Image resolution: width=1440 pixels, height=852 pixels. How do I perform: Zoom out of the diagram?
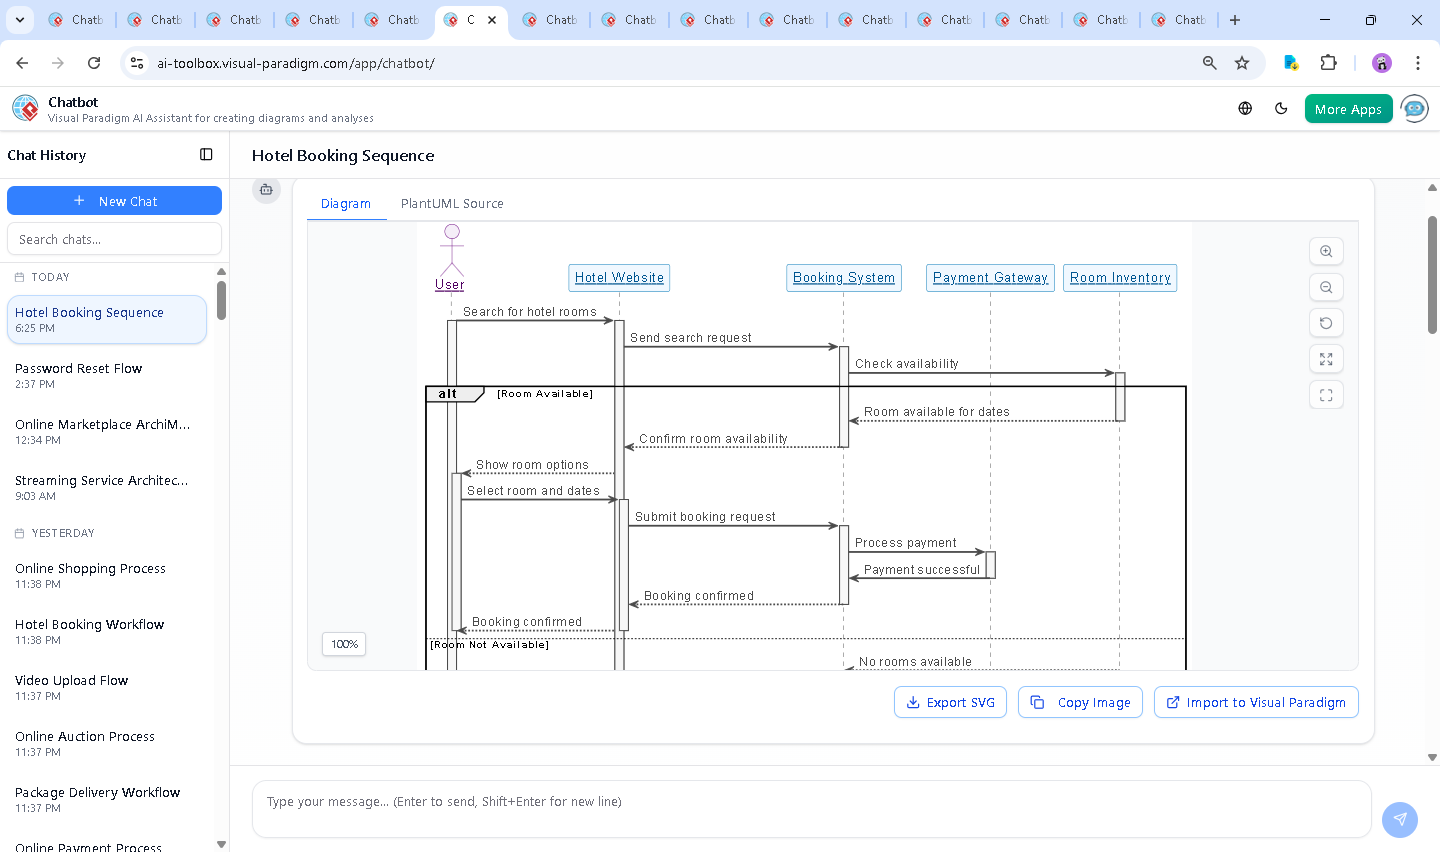(1326, 288)
